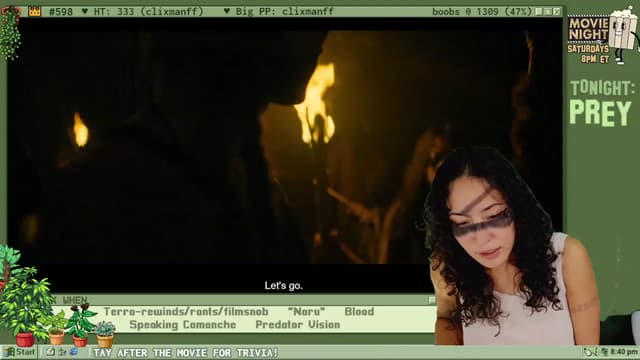Viewport: 640px width, 360px height.
Task: Open the blue browser quick-launch icon
Action: [x=73, y=352]
